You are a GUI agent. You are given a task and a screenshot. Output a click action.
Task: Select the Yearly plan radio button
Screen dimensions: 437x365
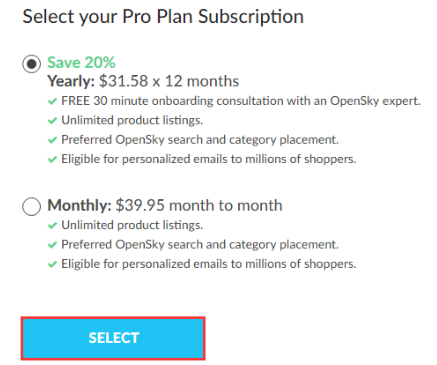point(32,63)
